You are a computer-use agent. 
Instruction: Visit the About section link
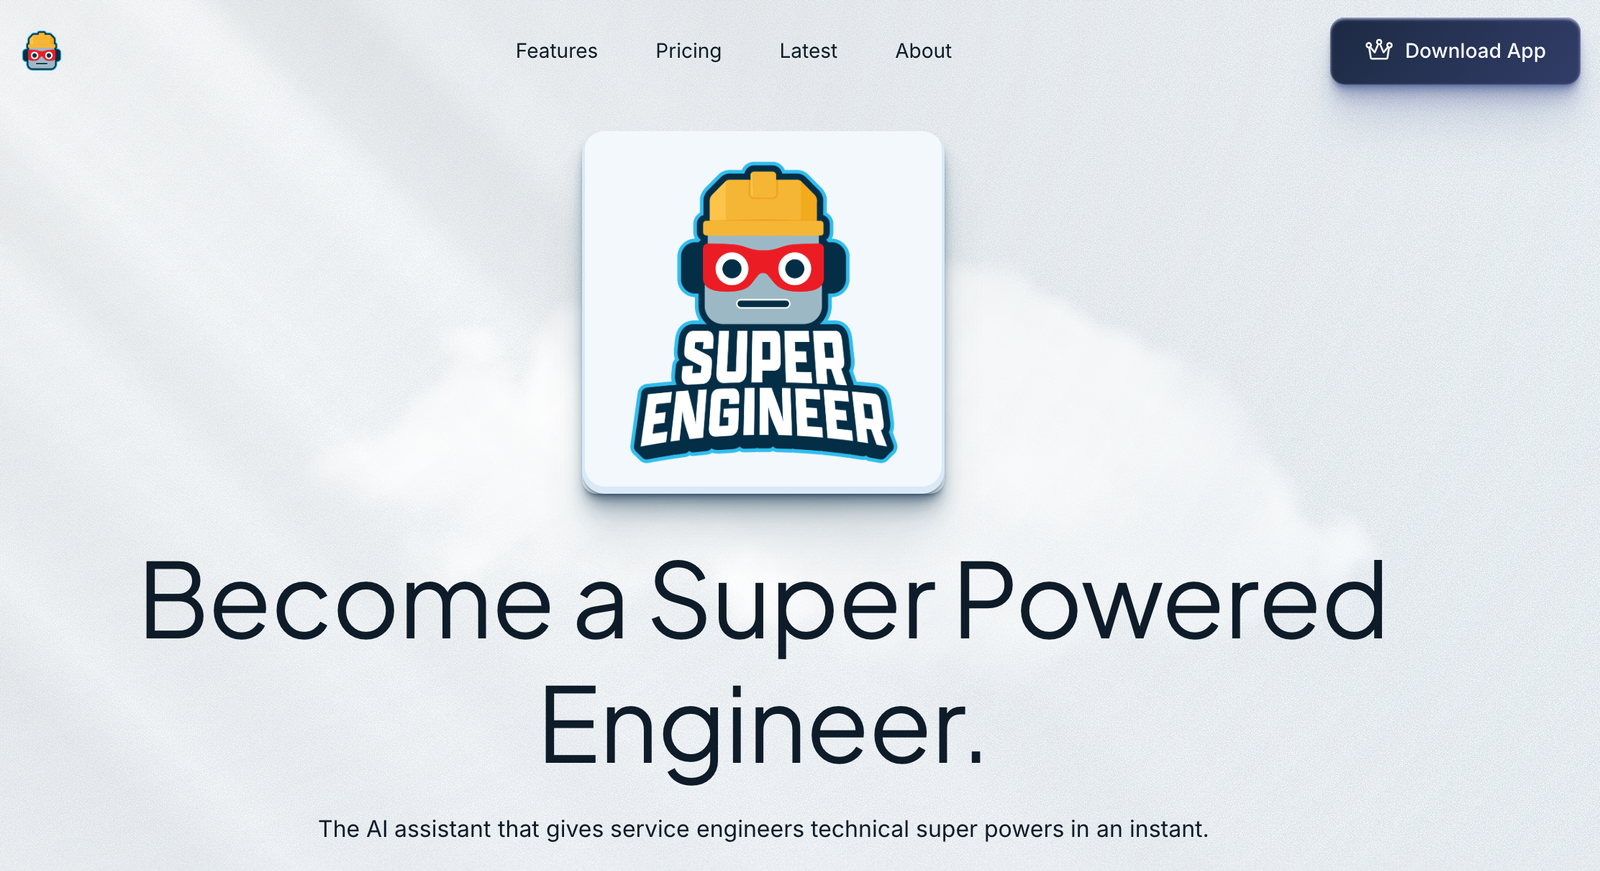coord(923,51)
